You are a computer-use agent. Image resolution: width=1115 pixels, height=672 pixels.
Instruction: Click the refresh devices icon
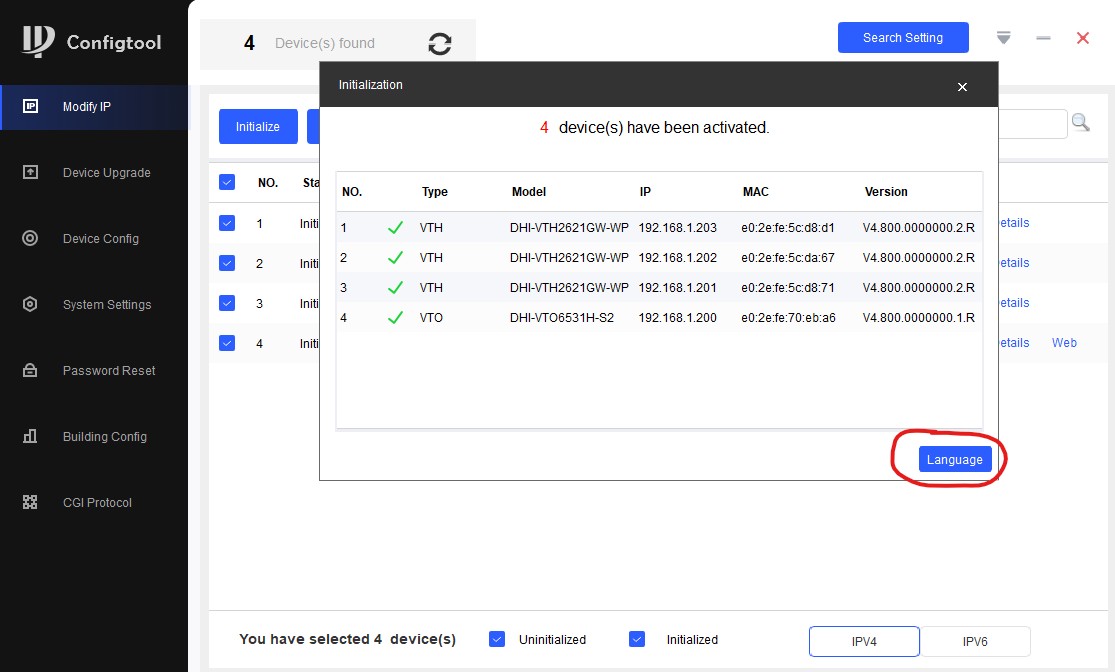(439, 43)
